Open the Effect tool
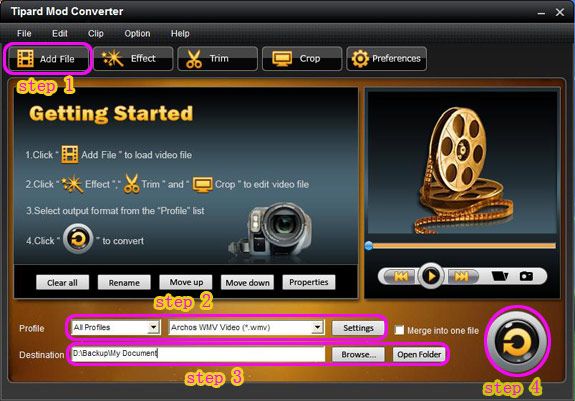 pyautogui.click(x=133, y=59)
